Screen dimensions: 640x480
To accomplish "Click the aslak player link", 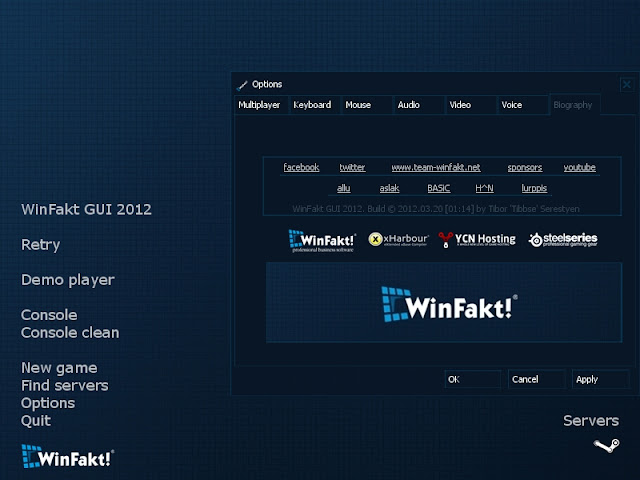I will point(389,188).
